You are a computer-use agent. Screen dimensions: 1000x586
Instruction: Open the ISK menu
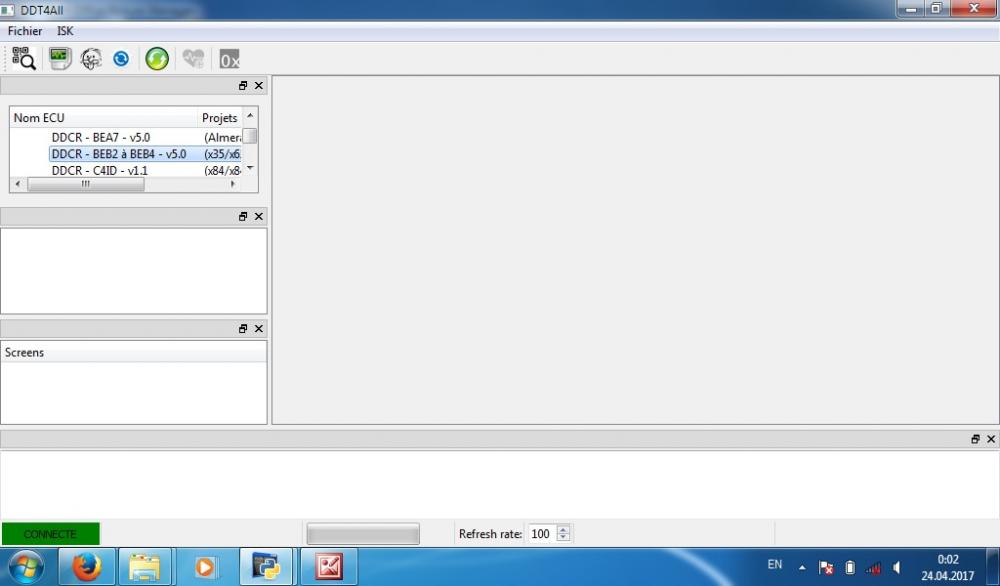(65, 31)
